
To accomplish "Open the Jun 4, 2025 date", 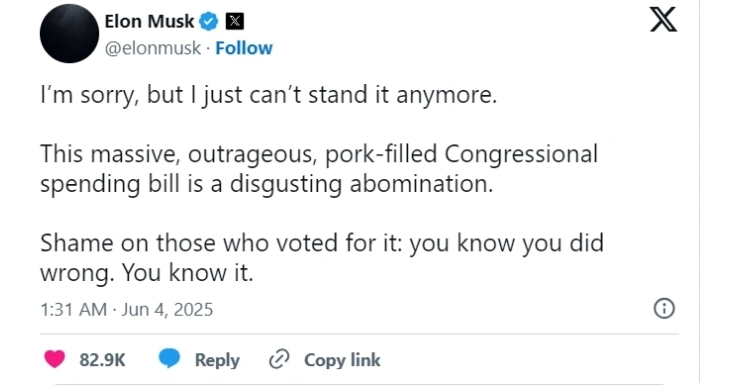I will coord(167,310).
